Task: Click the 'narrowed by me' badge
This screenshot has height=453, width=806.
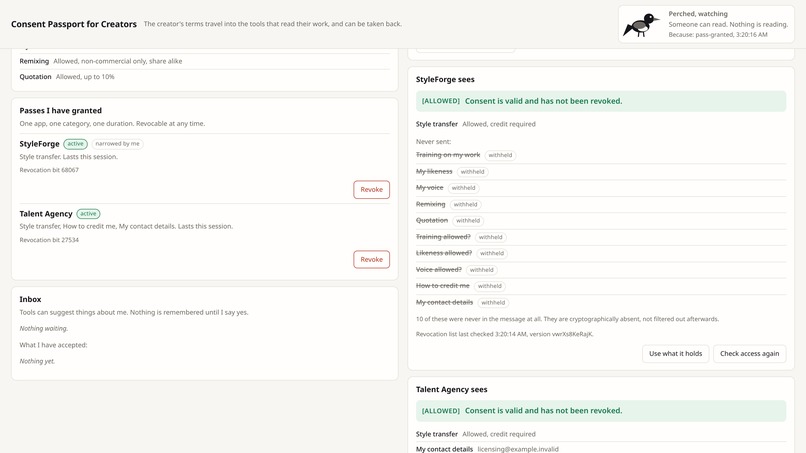Action: click(x=117, y=144)
